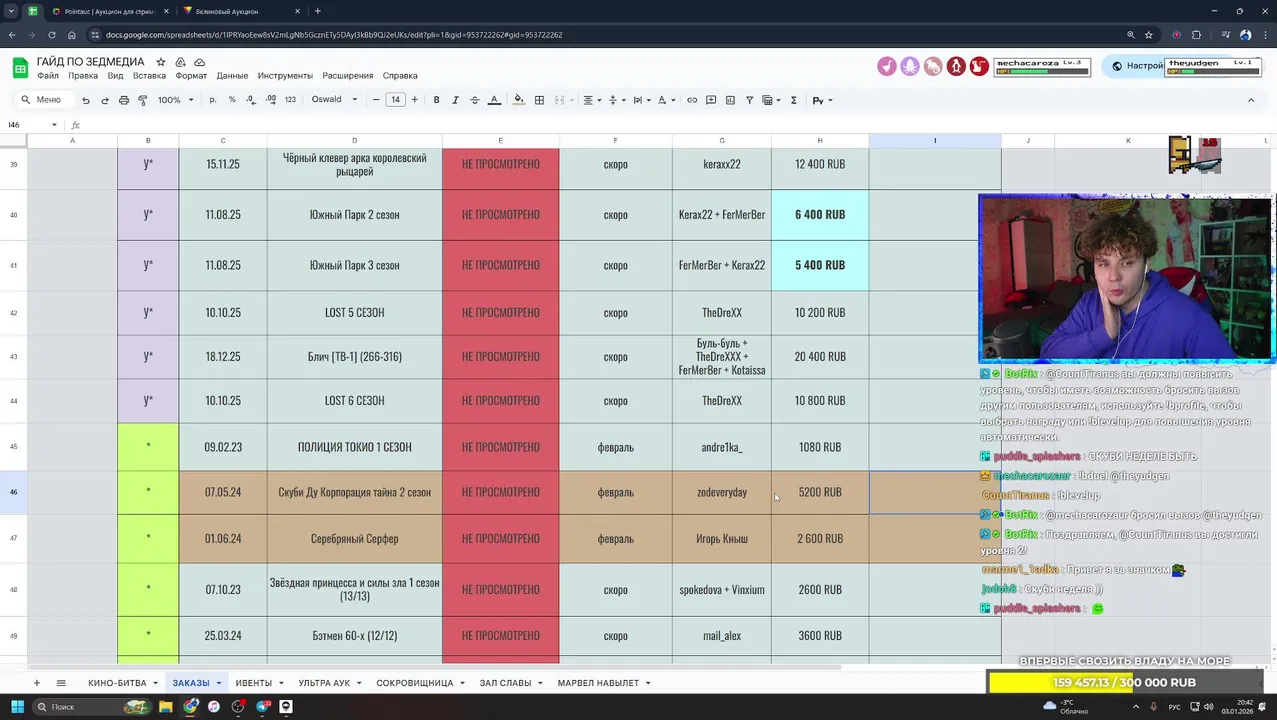Open the Oswald font dropdown
The height and width of the screenshot is (720, 1277).
click(334, 100)
